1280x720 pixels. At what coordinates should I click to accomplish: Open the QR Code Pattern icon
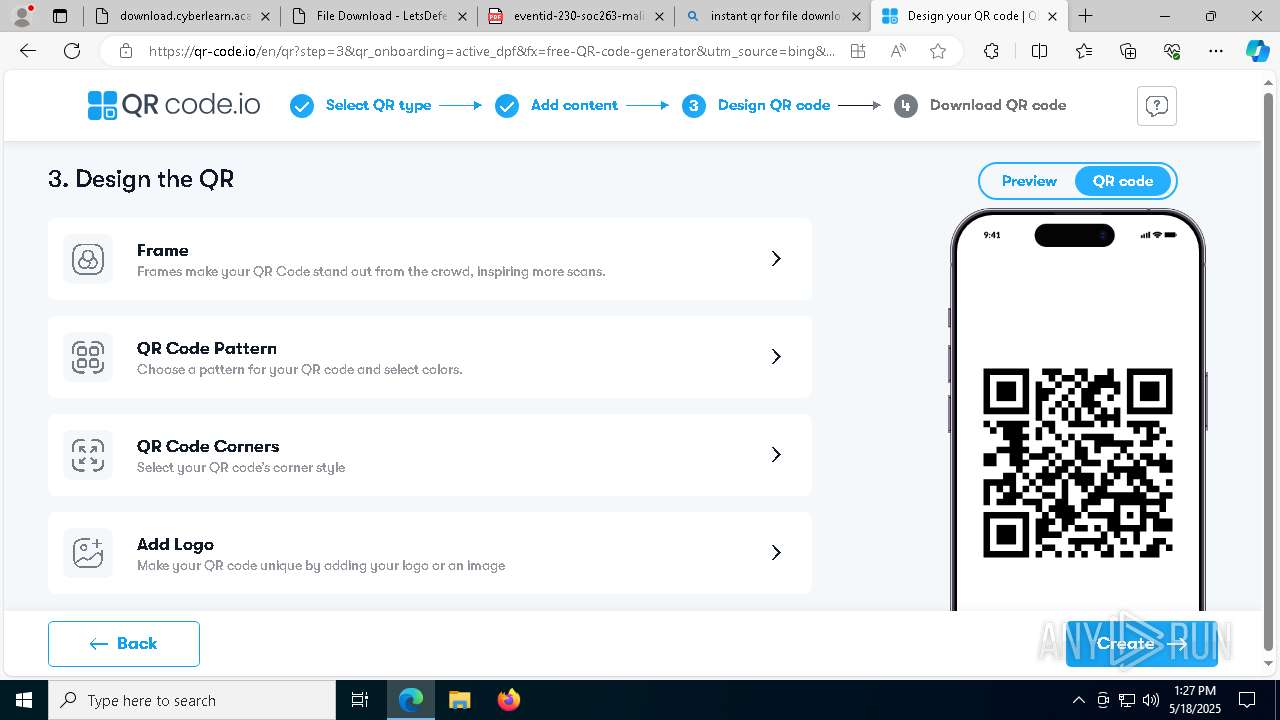pyautogui.click(x=88, y=357)
